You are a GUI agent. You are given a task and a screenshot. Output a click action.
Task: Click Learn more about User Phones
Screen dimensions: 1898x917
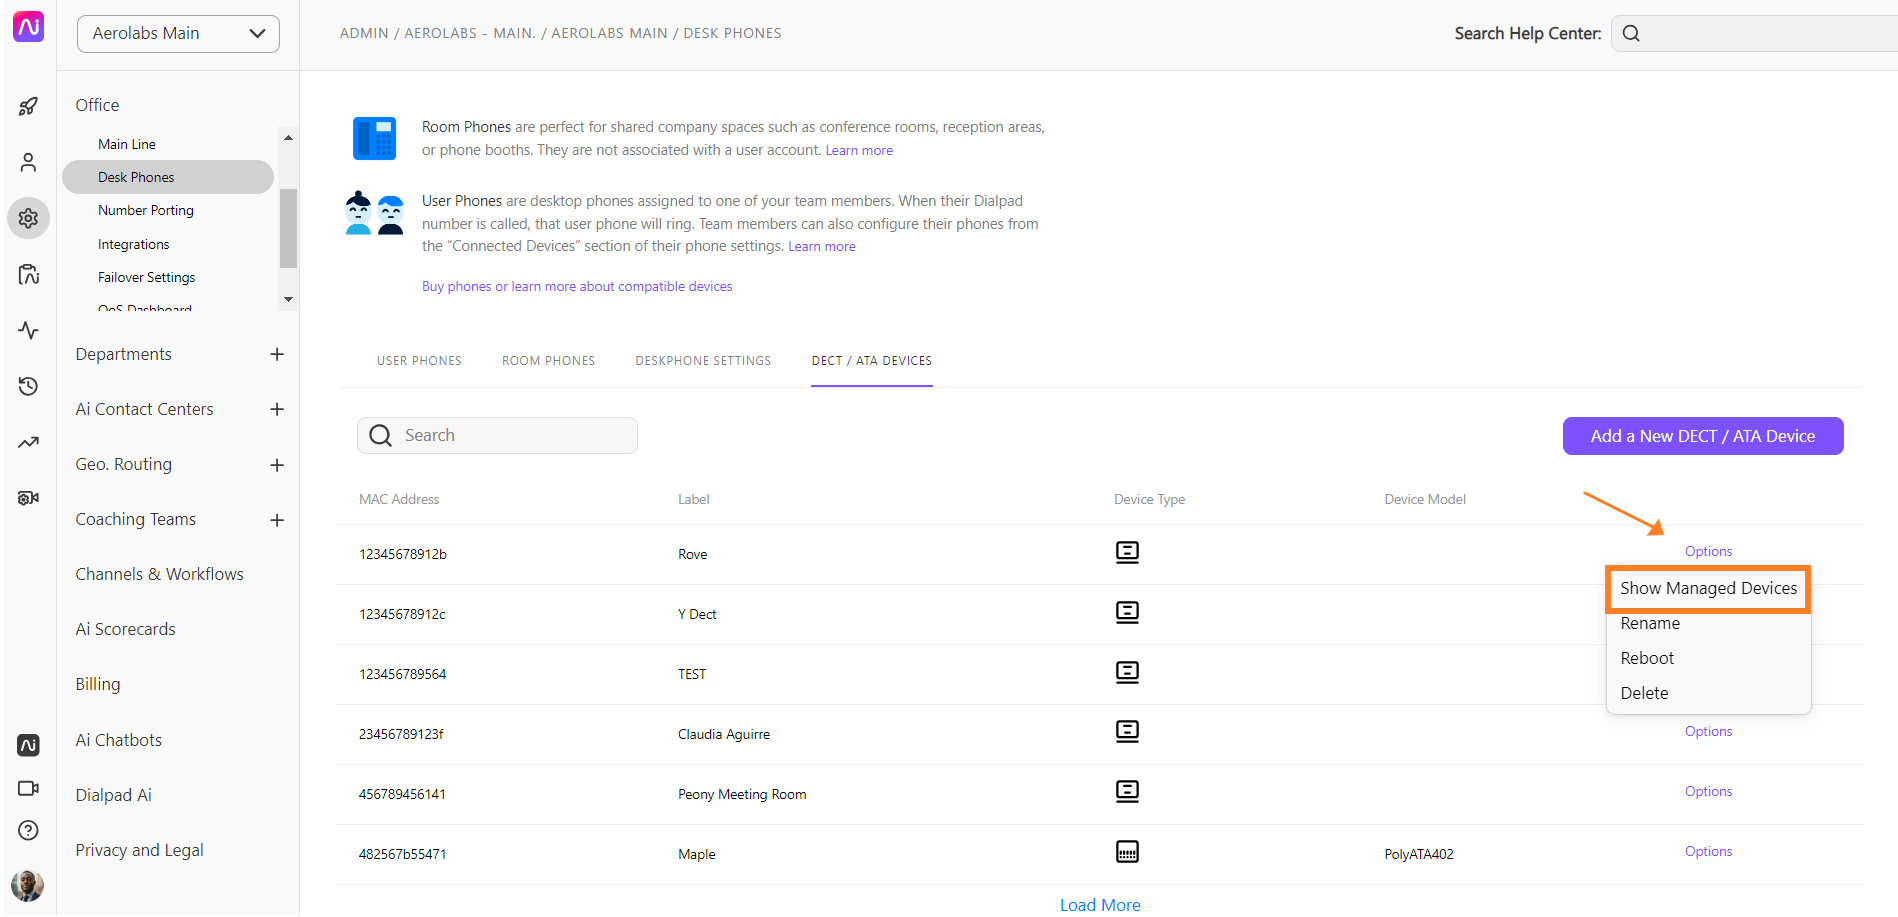(822, 246)
